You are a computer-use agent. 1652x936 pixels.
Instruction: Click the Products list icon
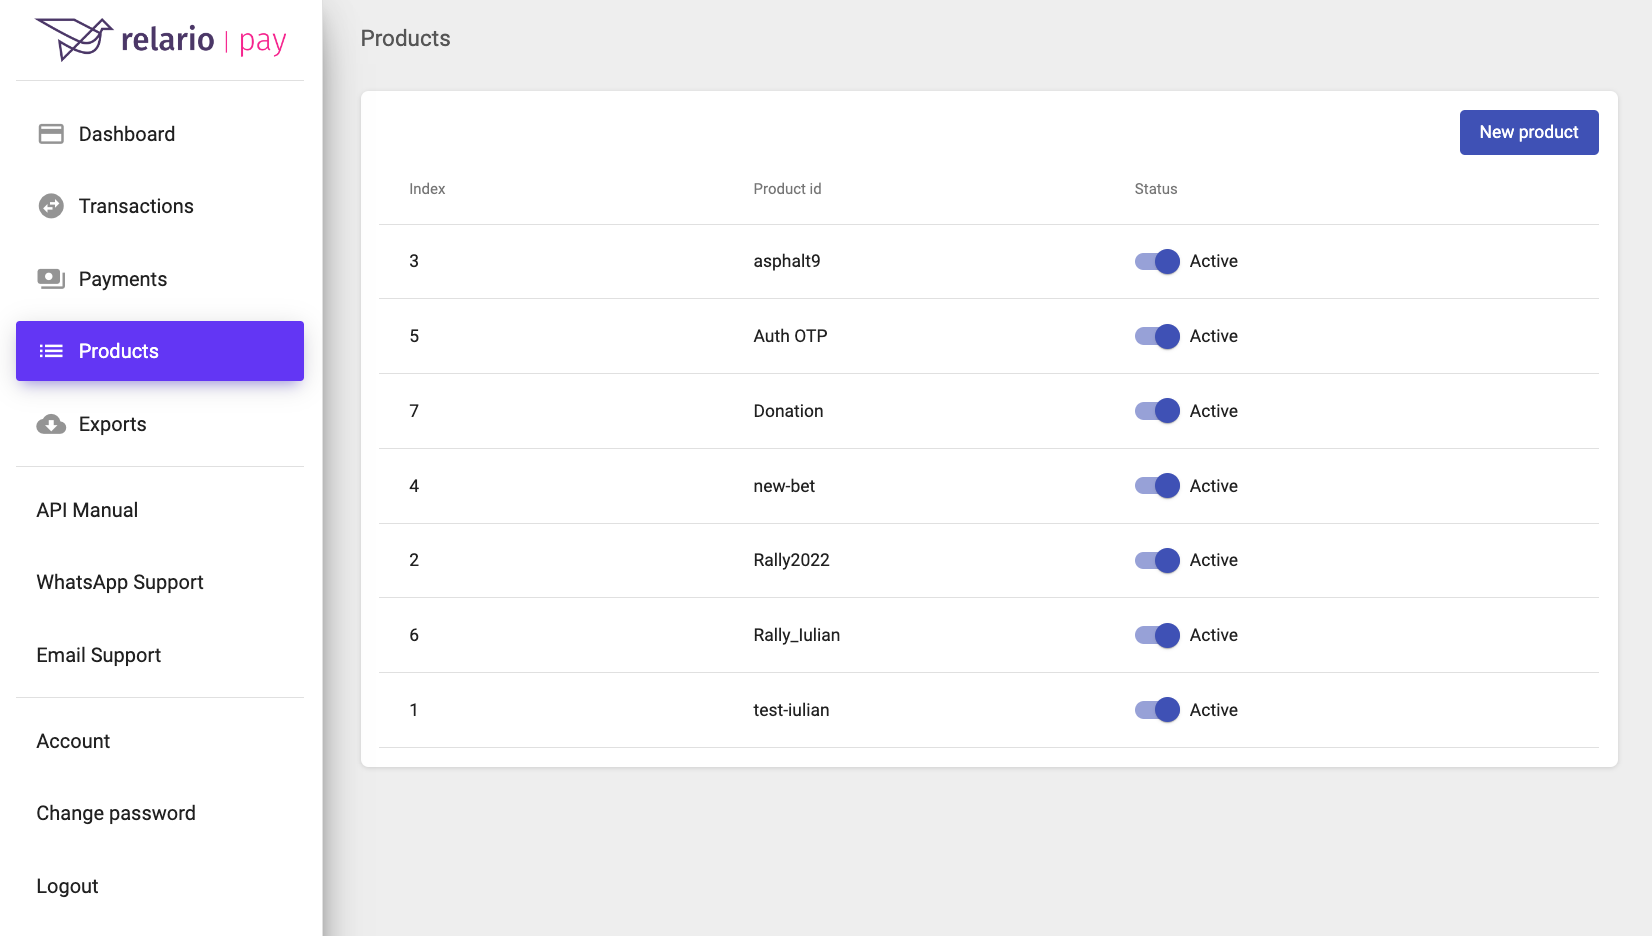[x=51, y=351]
